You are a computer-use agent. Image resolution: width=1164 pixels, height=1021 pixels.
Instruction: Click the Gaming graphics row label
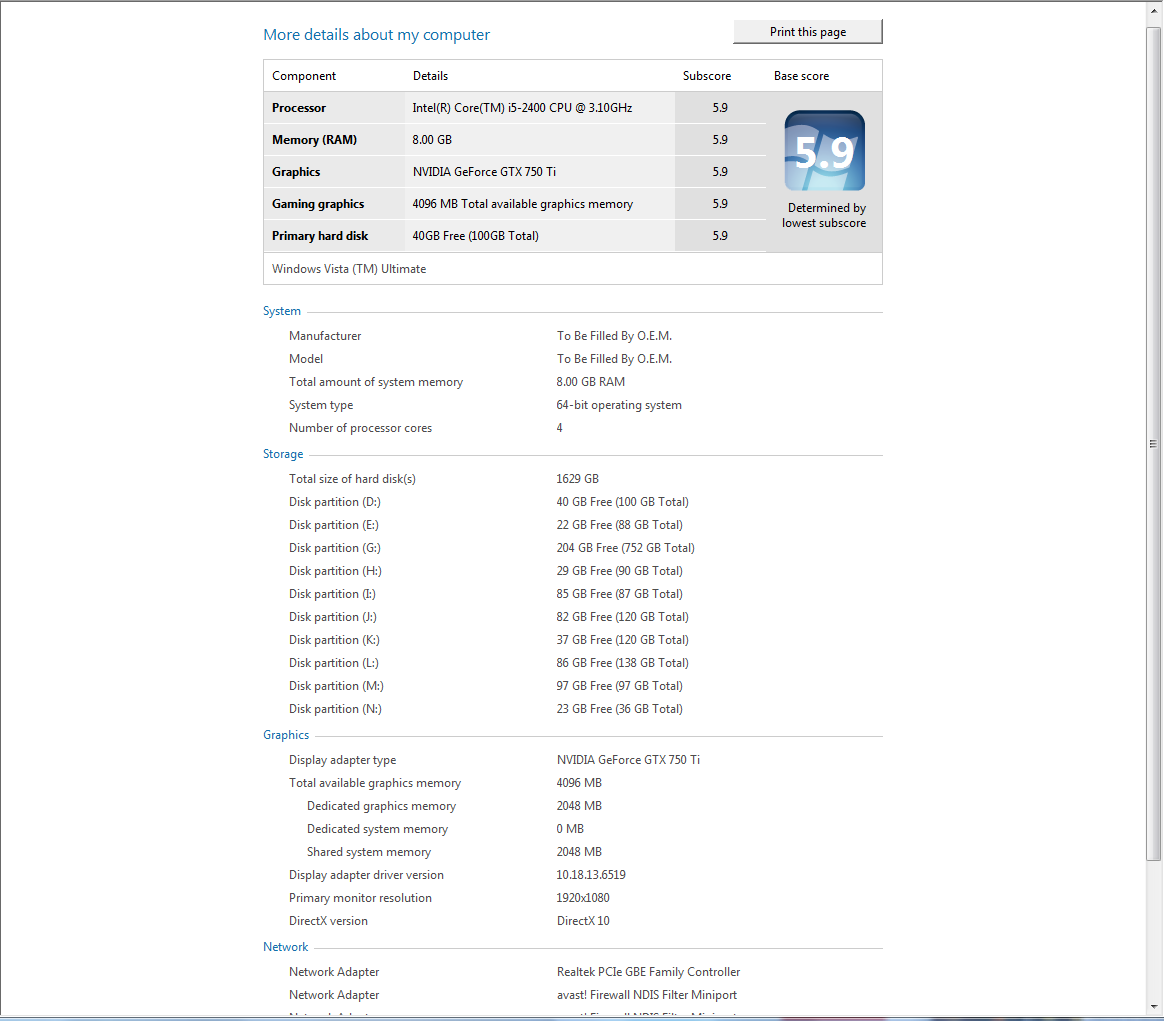[x=318, y=203]
